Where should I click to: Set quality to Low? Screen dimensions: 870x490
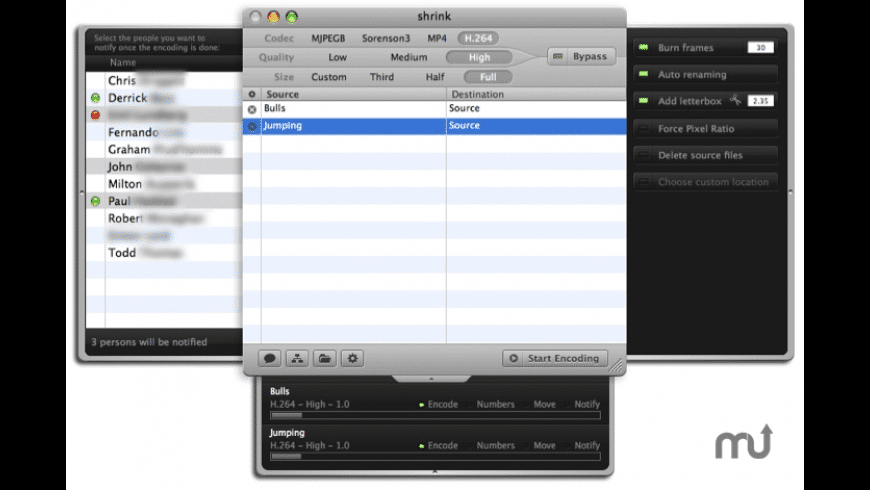tap(337, 57)
